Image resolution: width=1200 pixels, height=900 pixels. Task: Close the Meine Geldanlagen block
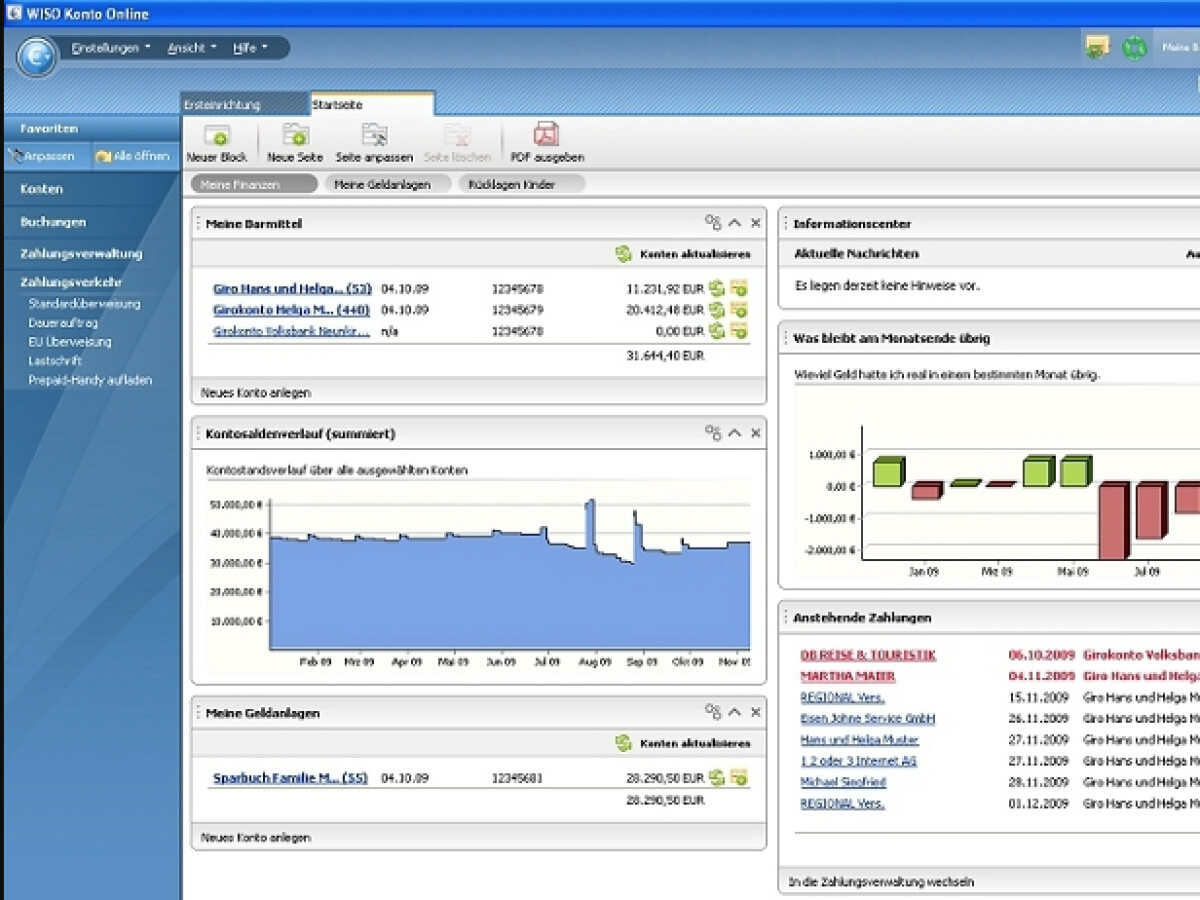click(x=756, y=712)
